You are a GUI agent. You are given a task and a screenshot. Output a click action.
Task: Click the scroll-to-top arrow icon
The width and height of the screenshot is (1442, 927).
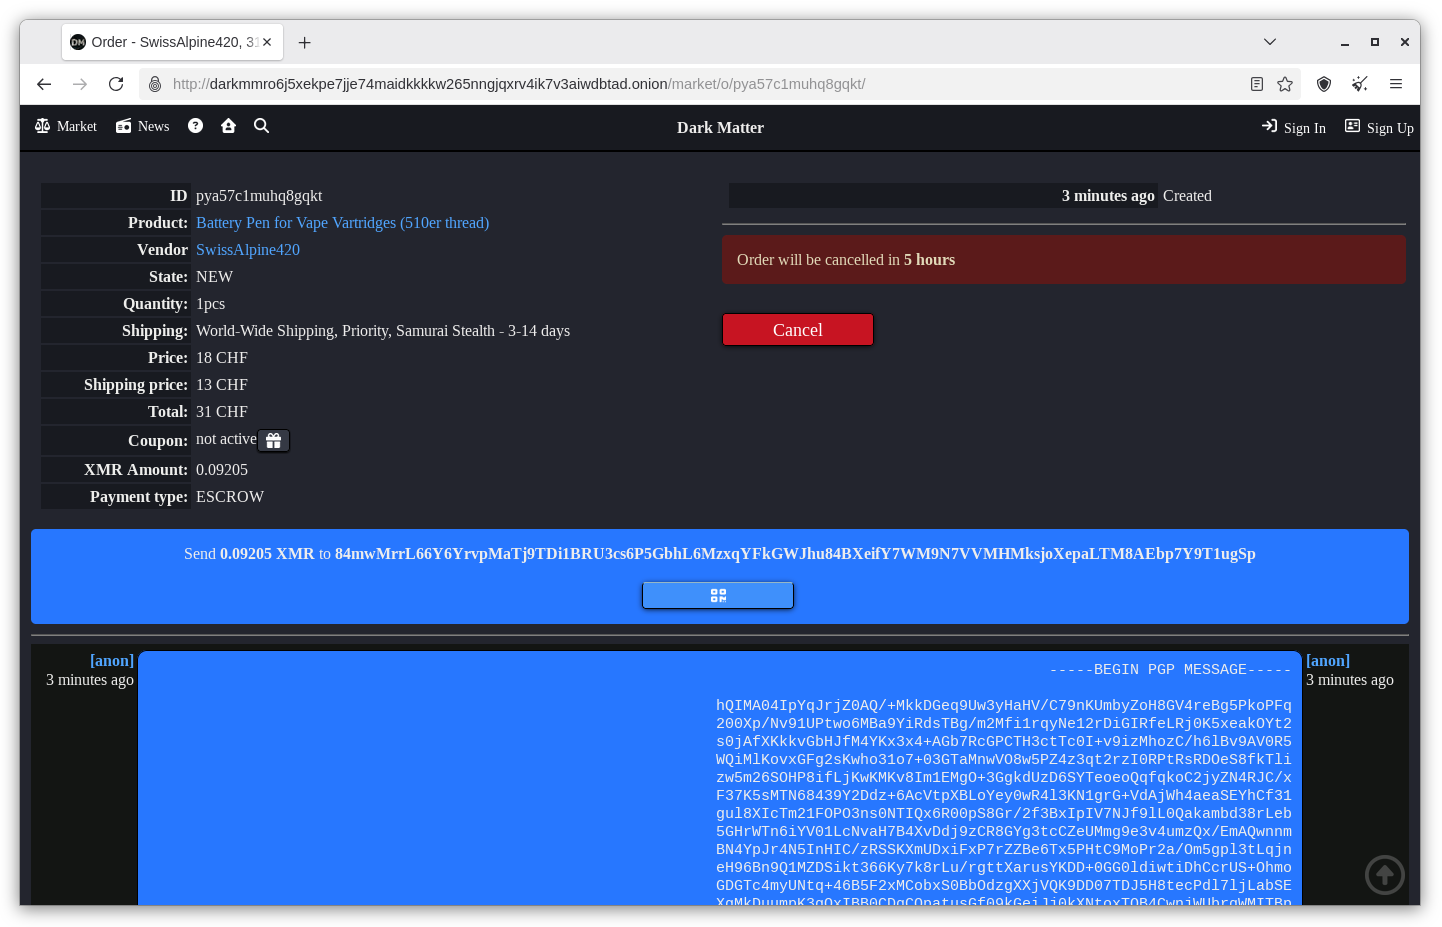(1384, 876)
